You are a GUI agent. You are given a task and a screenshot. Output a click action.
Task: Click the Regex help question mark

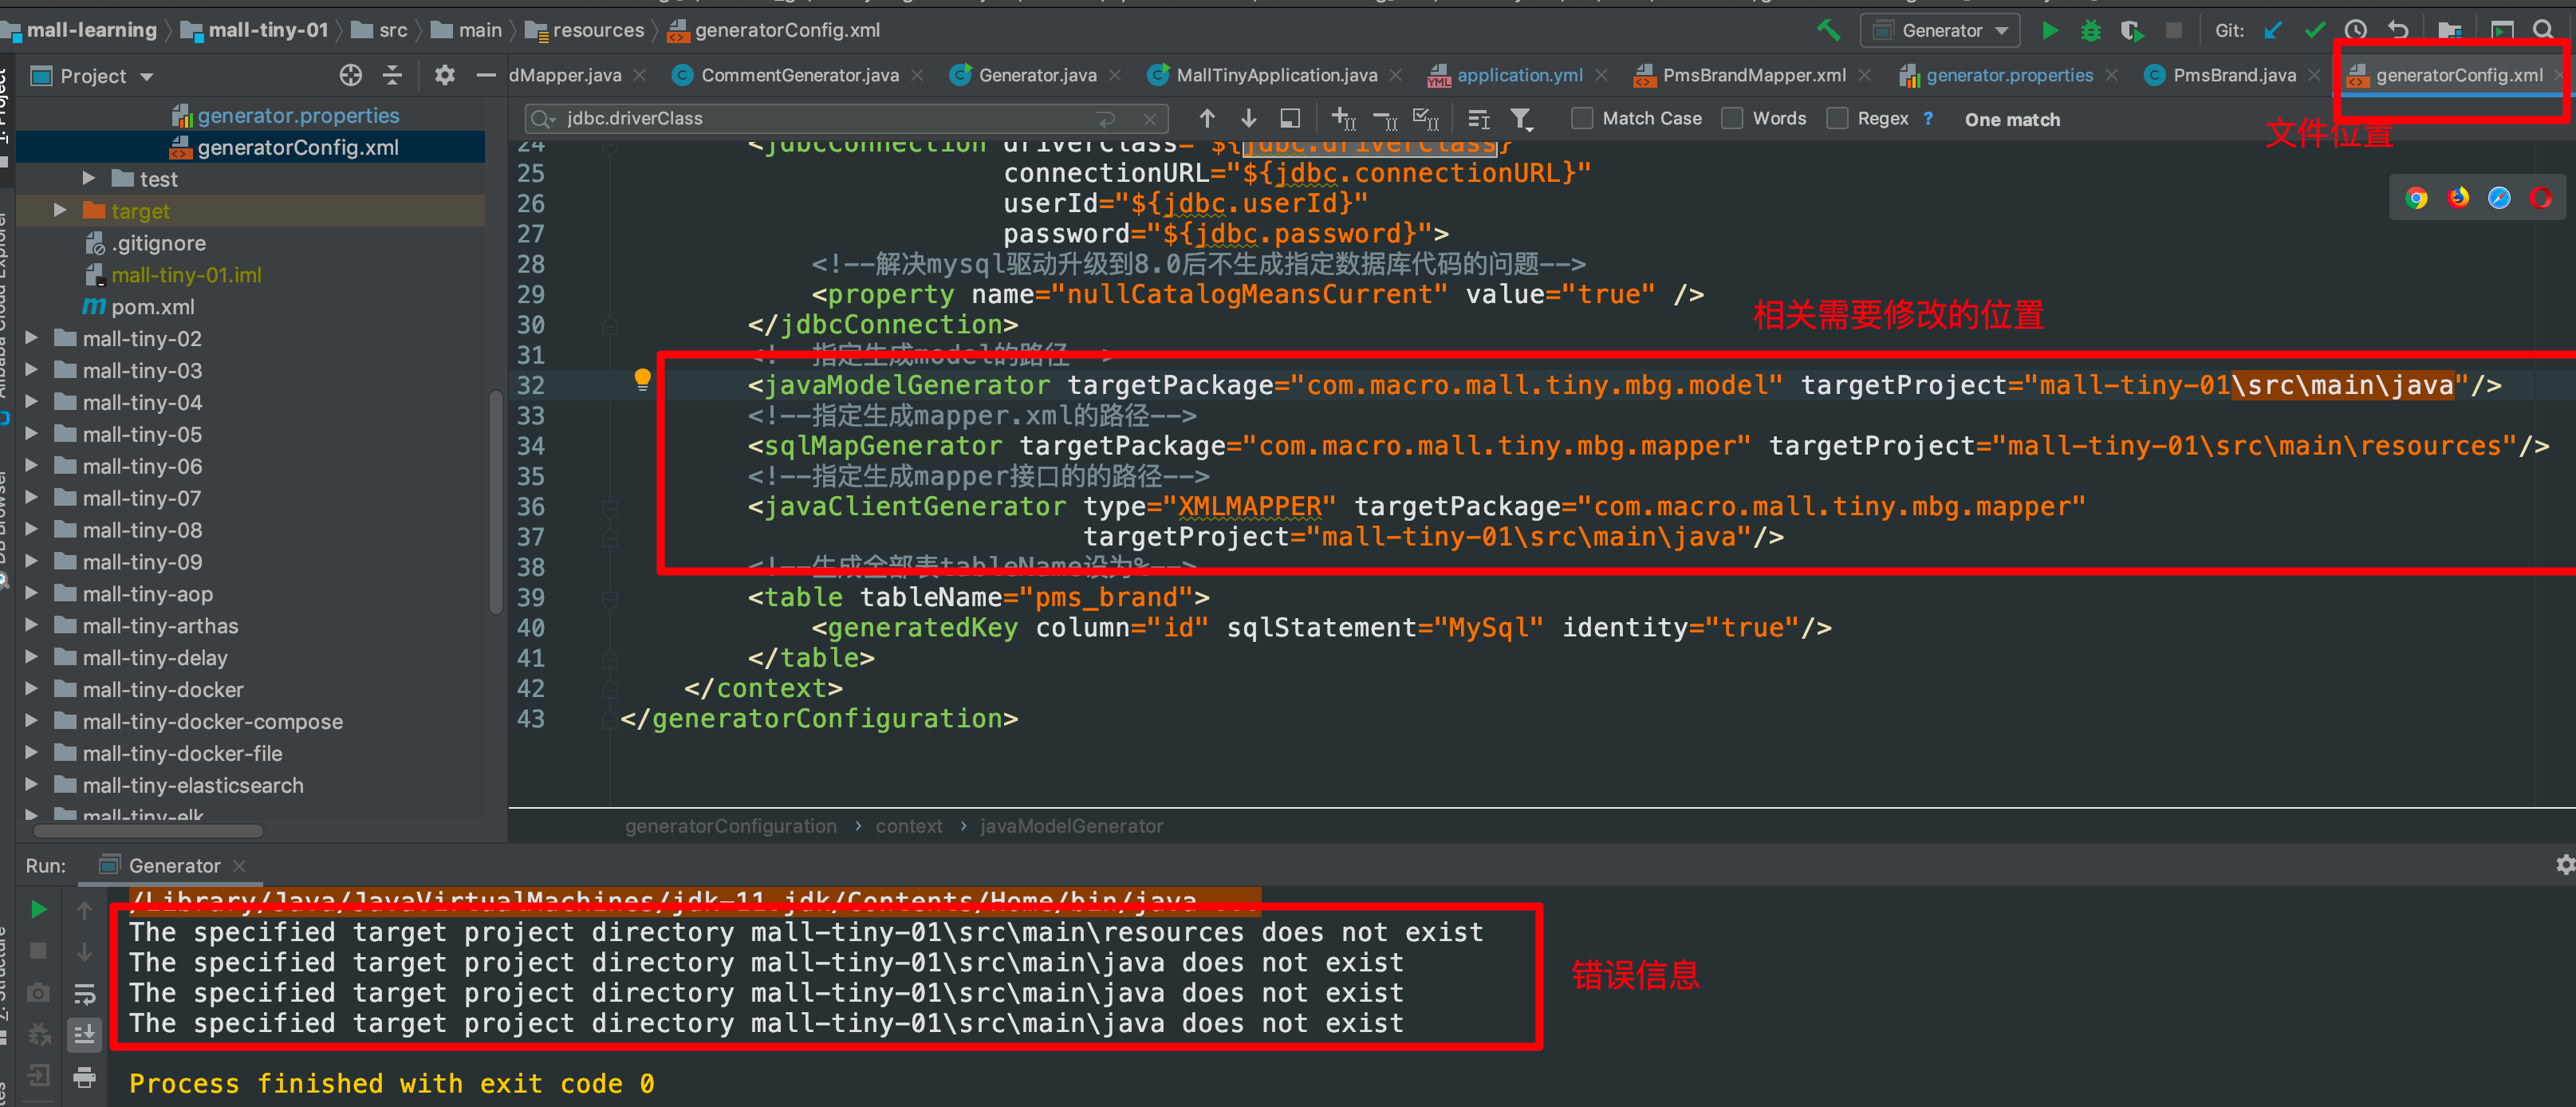click(1928, 119)
